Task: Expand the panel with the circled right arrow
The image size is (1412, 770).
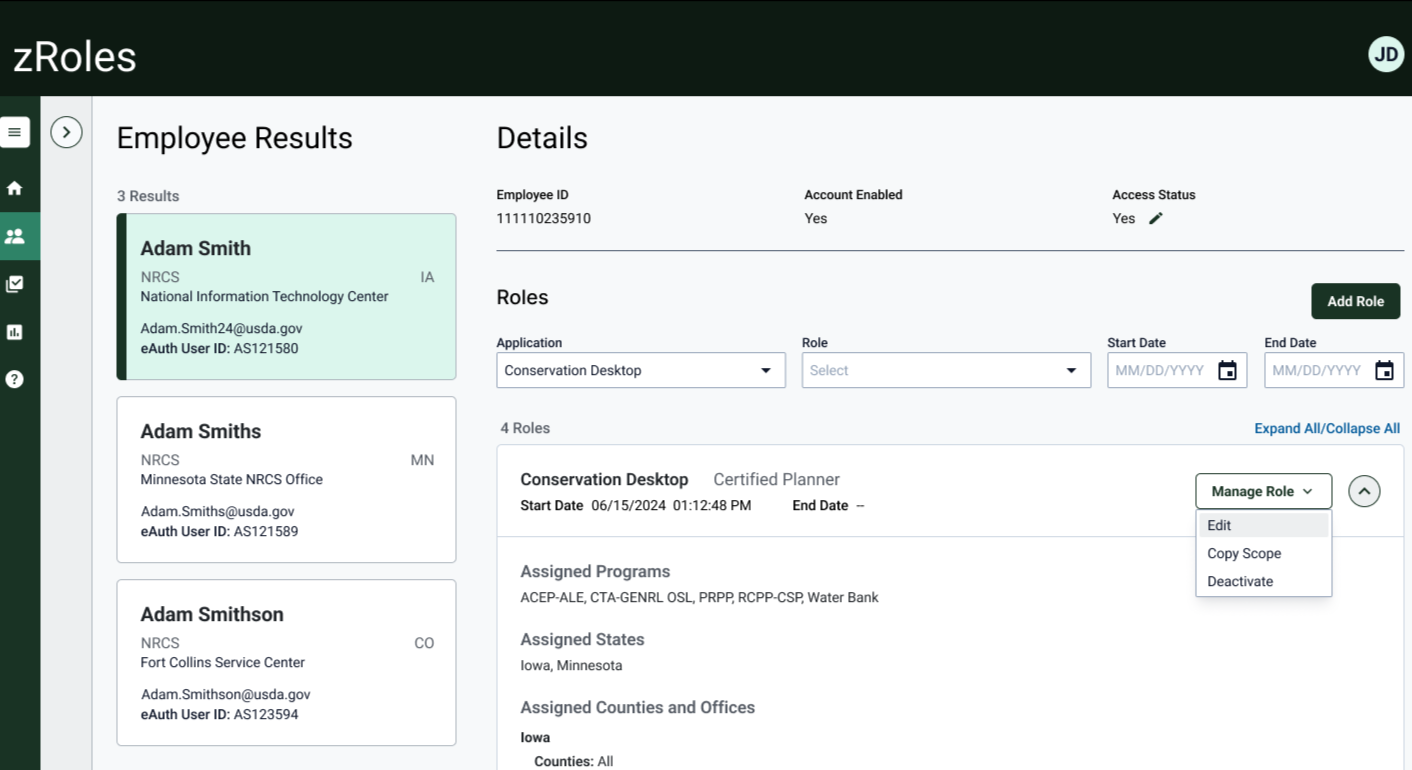Action: pyautogui.click(x=67, y=132)
